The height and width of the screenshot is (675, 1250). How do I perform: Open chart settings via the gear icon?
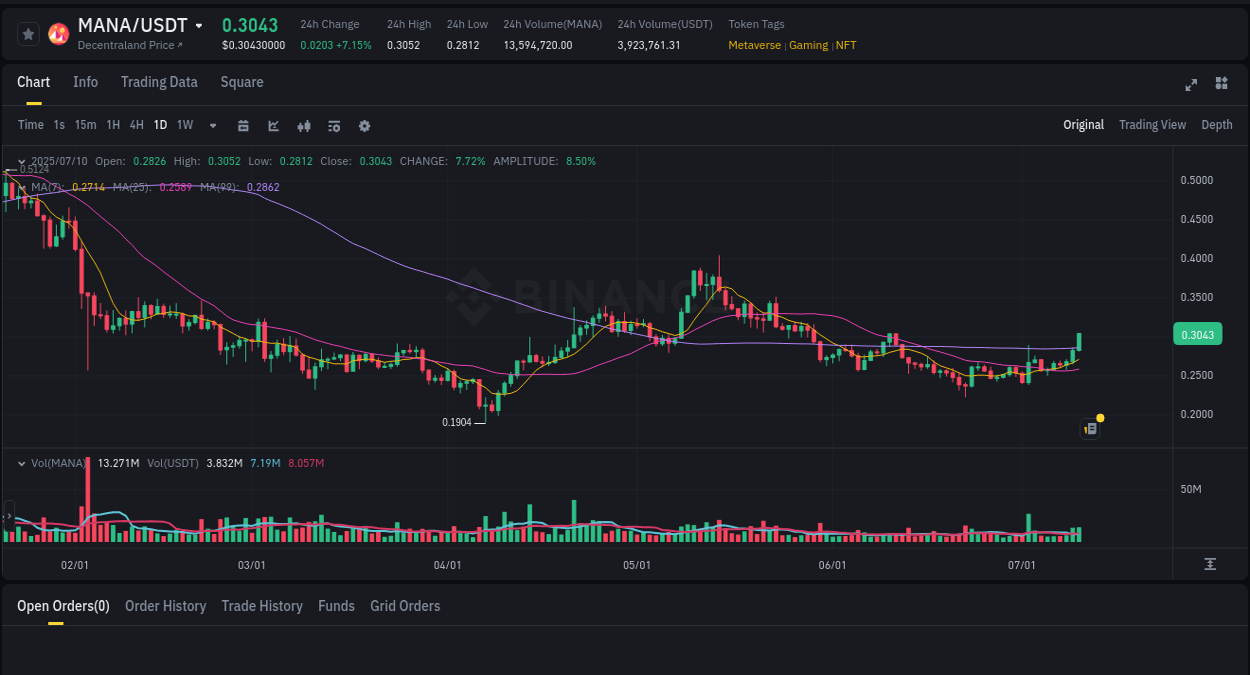click(364, 125)
